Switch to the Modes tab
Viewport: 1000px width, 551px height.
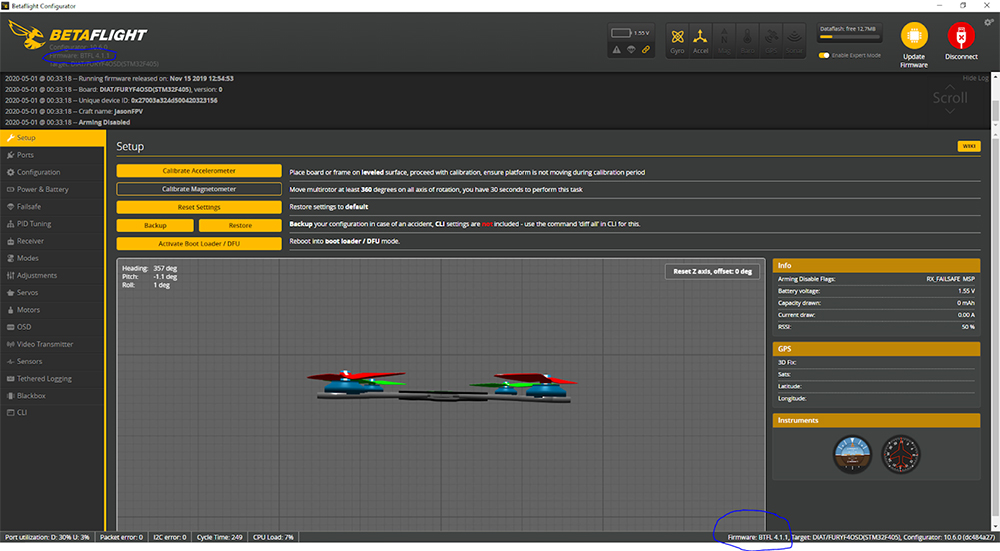(x=53, y=258)
